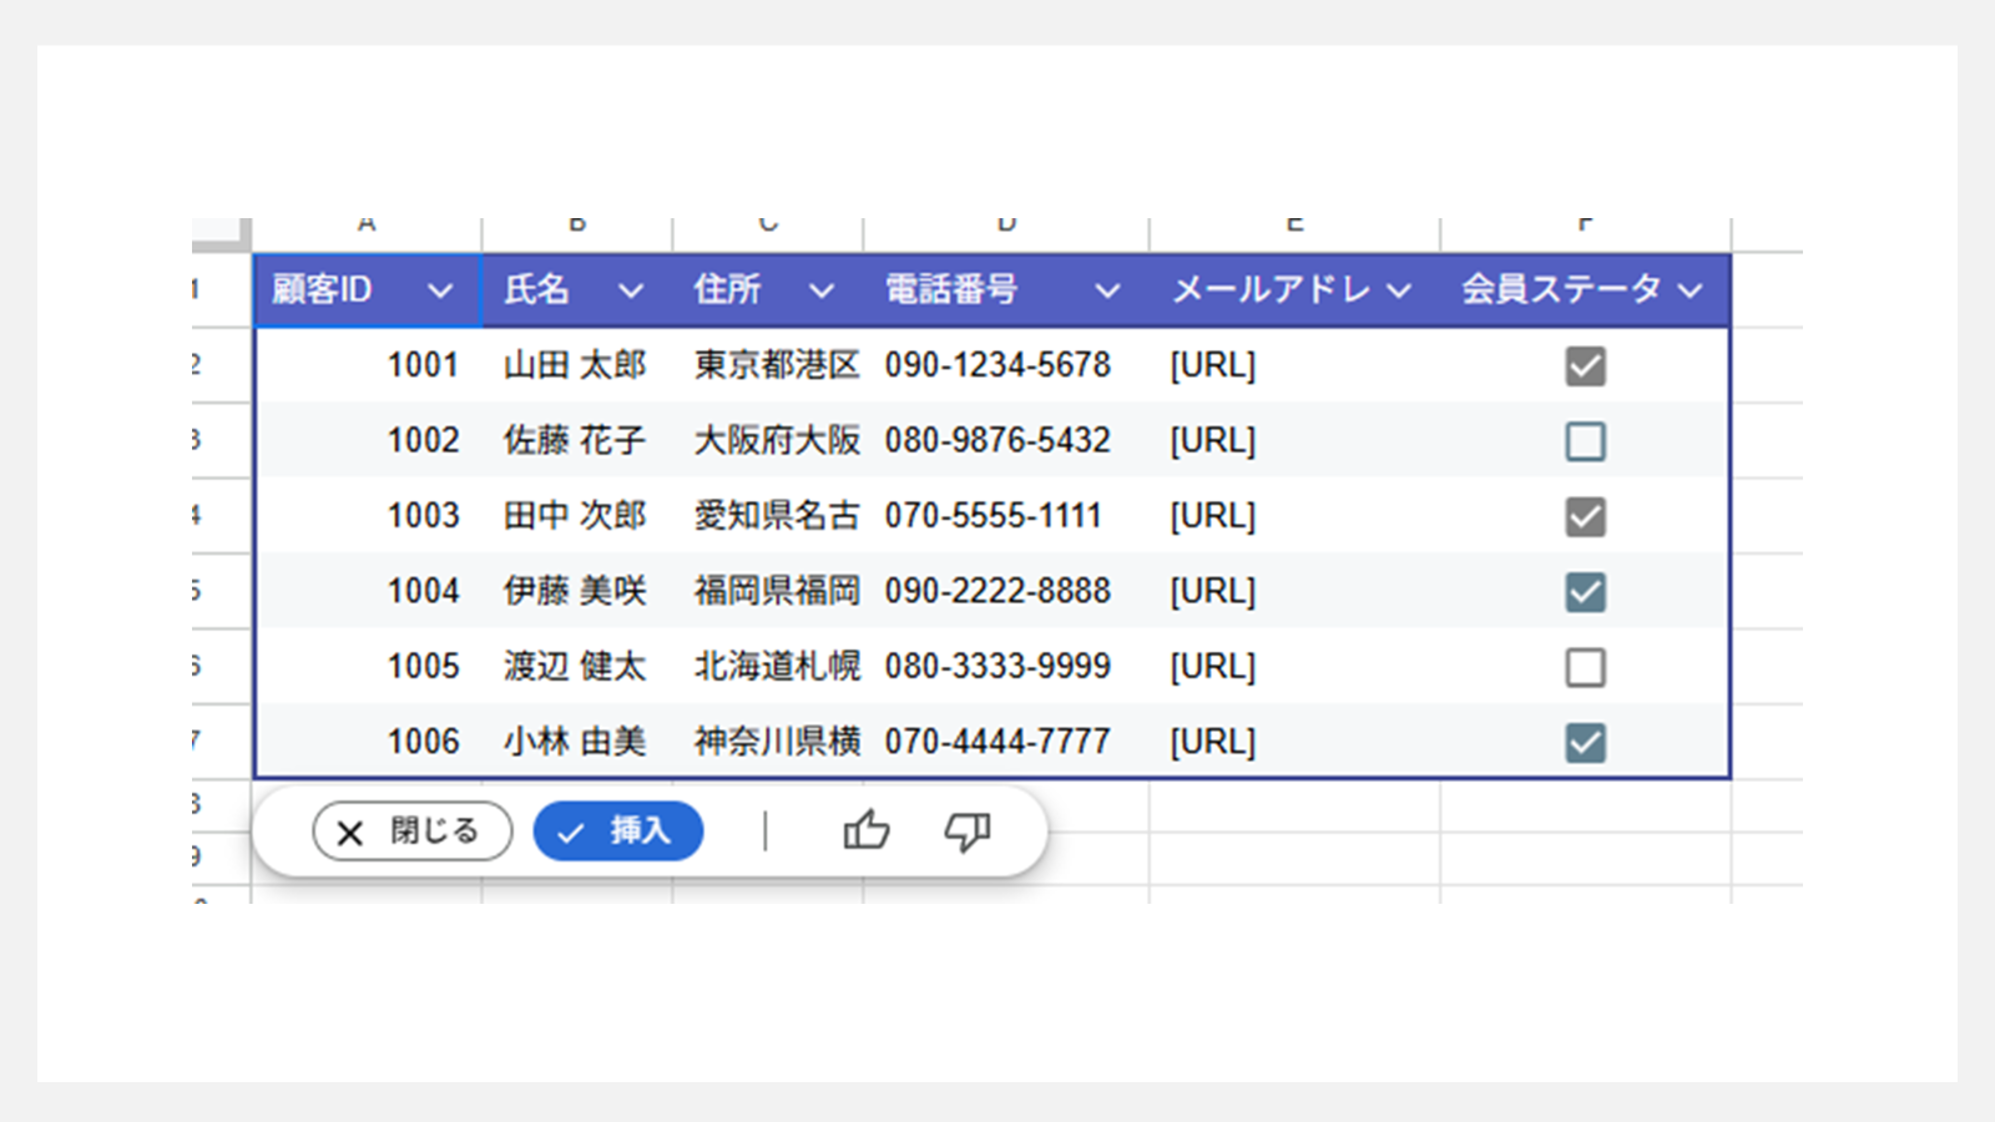Select the [URL] cell in 山田 太郎 row
This screenshot has width=1995, height=1122.
tap(1295, 365)
